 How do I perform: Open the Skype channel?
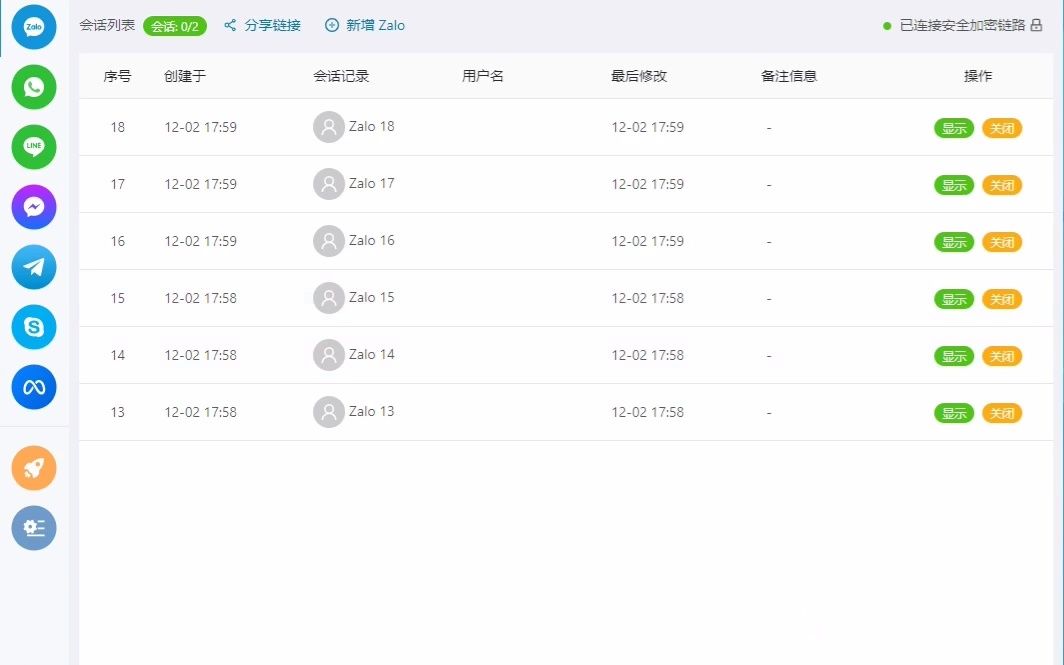point(33,327)
